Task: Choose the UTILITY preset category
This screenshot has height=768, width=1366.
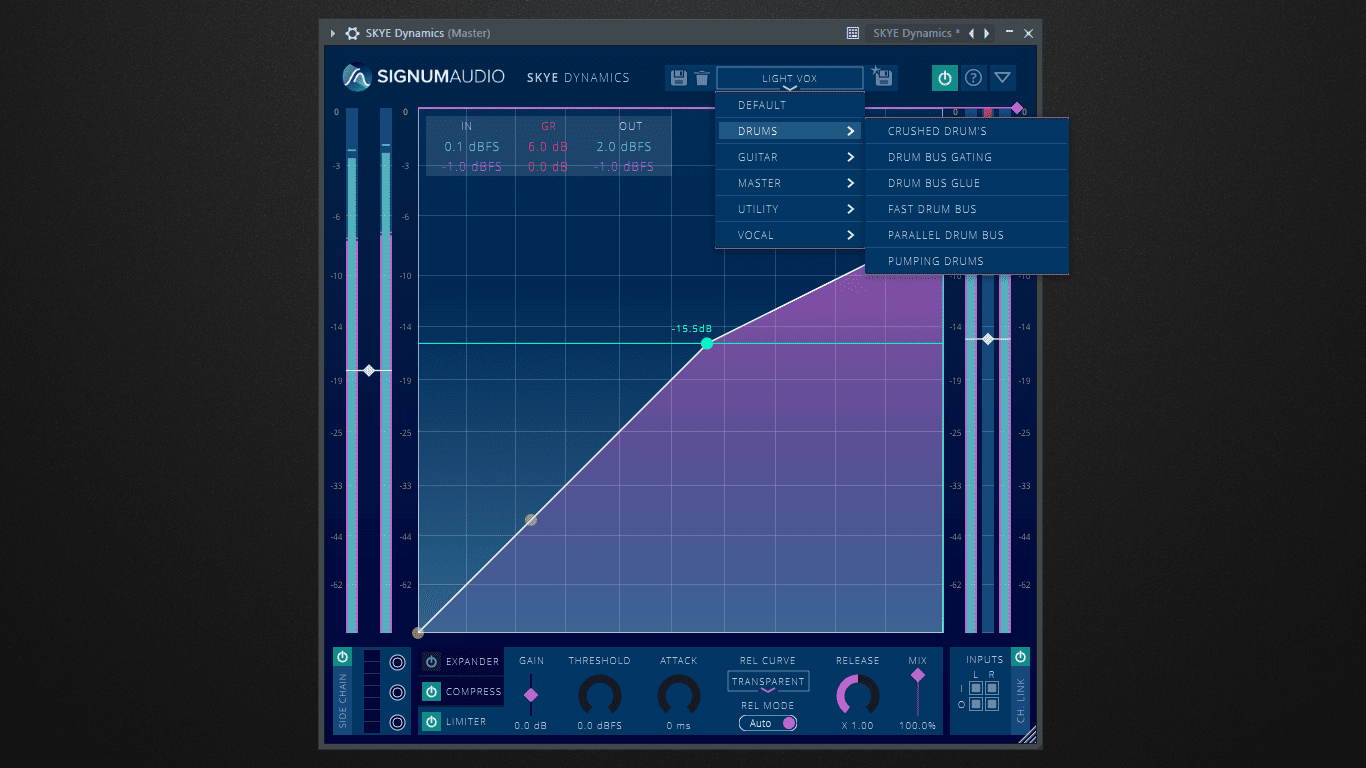Action: (790, 209)
